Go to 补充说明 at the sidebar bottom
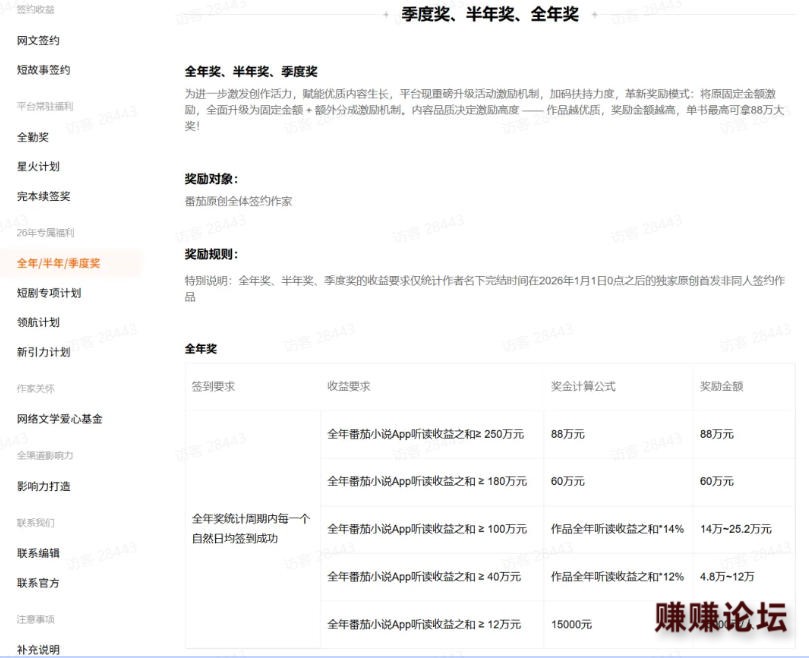Image resolution: width=809 pixels, height=658 pixels. coord(38,649)
